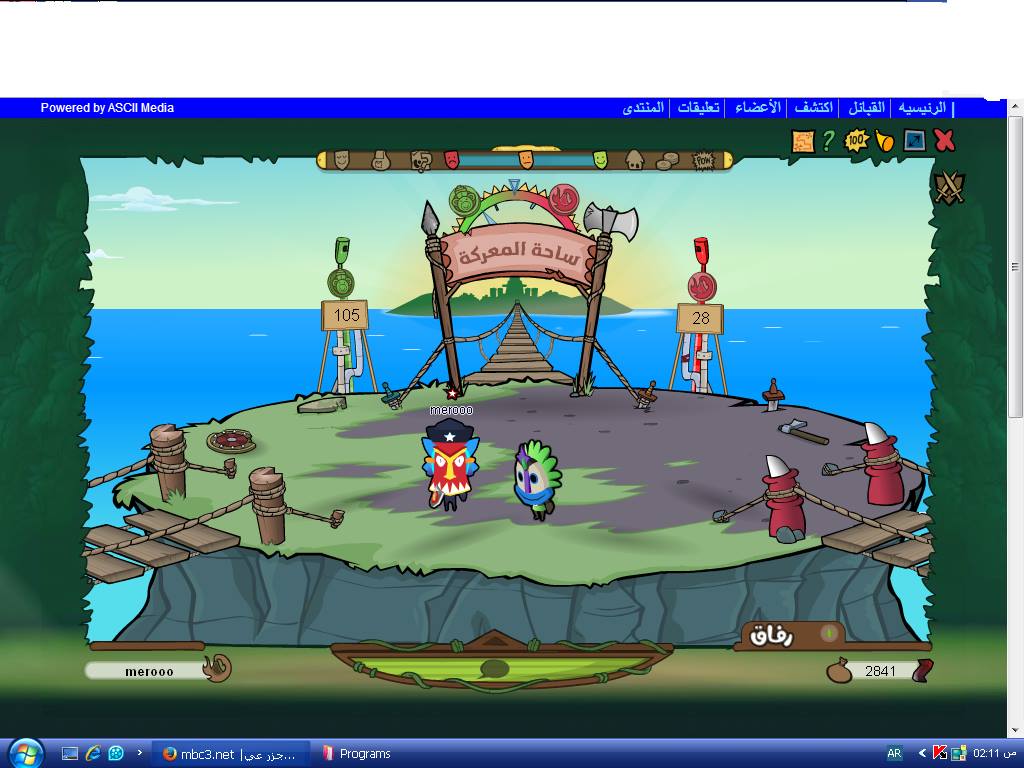1024x768 pixels.
Task: Open the green question mark help
Action: (x=828, y=140)
